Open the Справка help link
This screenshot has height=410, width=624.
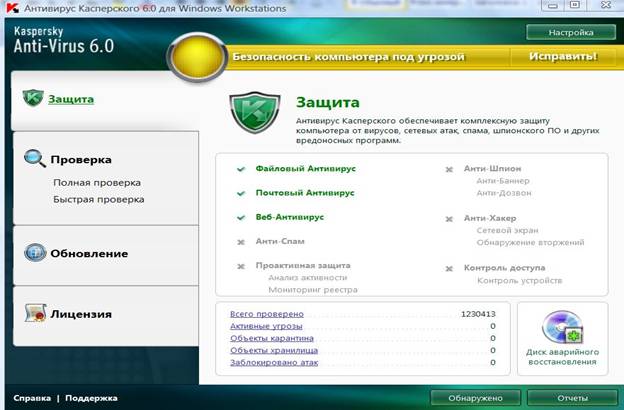coord(32,398)
